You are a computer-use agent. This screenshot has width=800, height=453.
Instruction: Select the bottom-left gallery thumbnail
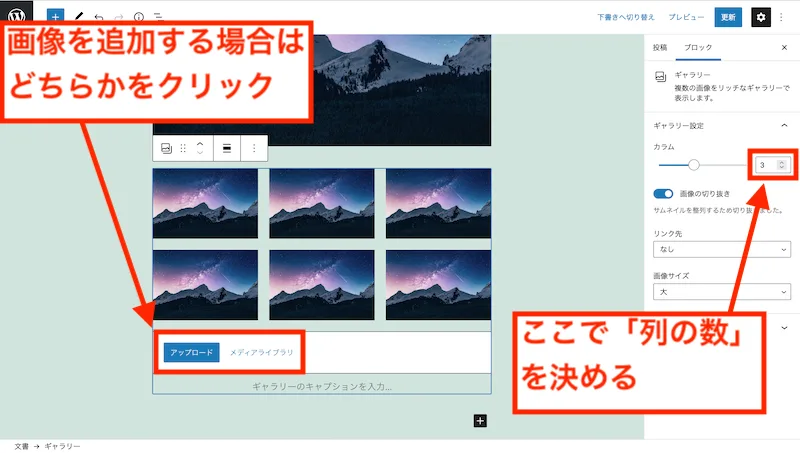(205, 285)
